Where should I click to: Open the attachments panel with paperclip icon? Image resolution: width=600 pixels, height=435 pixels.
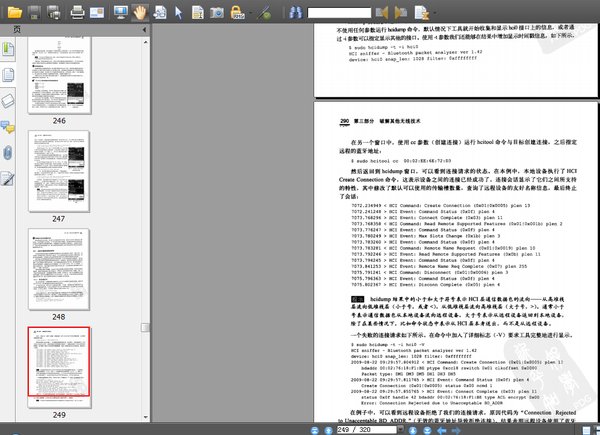click(x=8, y=153)
